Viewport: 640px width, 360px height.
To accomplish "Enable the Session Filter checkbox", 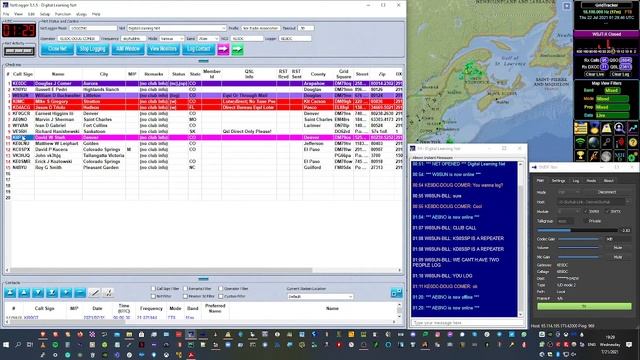I will tap(185, 296).
